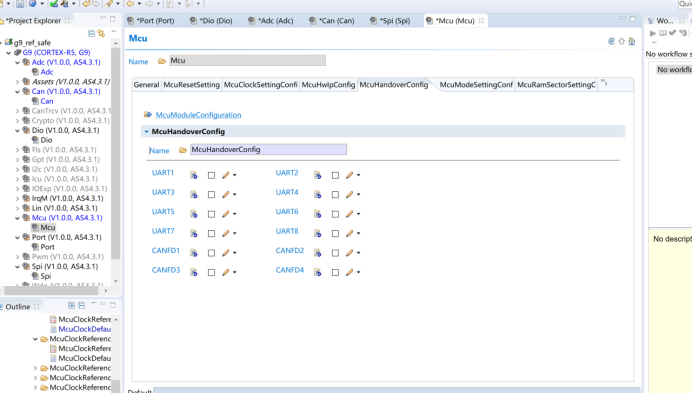Viewport: 693px width, 394px height.
Task: Switch to the *Can (Can) editor tab
Action: tap(332, 21)
